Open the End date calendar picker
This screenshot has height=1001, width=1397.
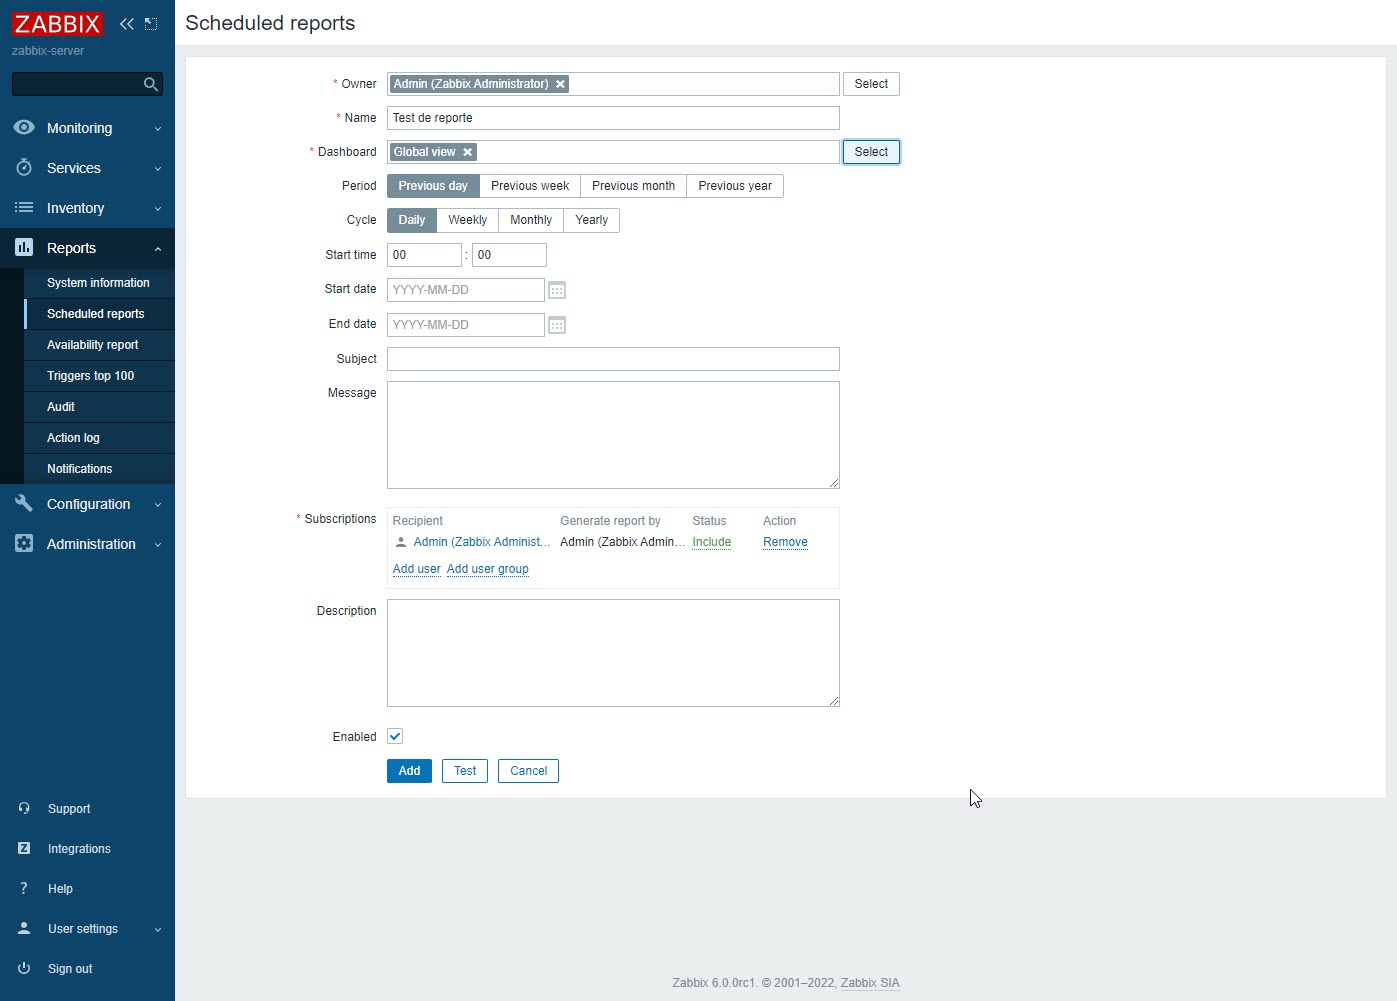click(557, 325)
